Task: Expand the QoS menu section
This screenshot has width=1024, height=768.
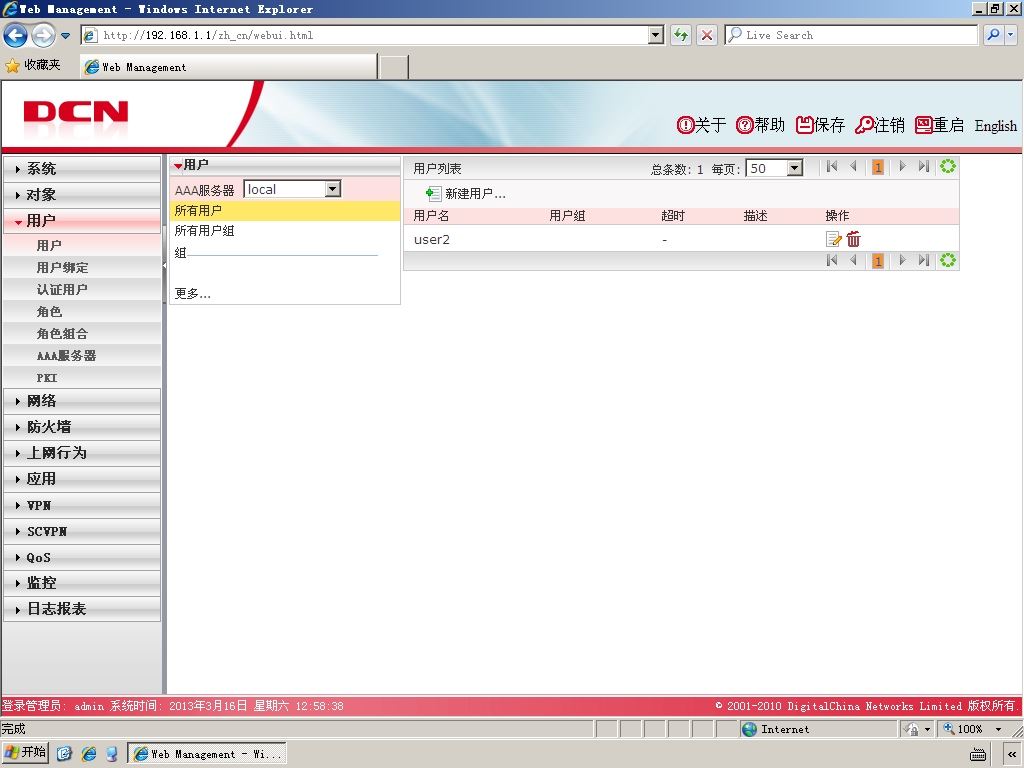Action: coord(82,557)
